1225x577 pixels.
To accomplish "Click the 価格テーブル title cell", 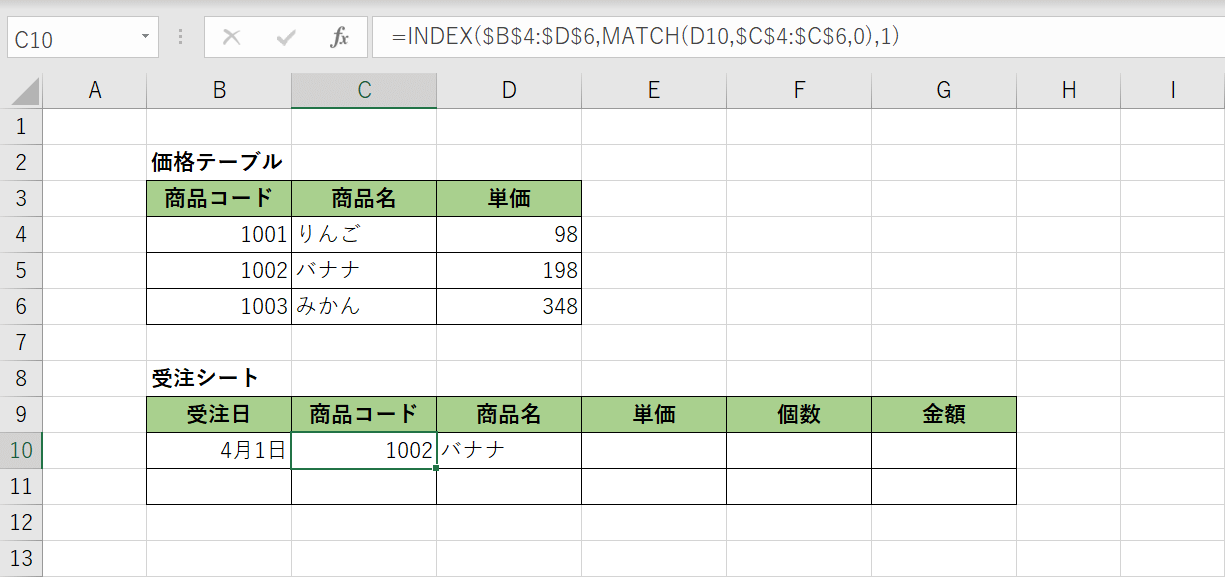I will pyautogui.click(x=217, y=162).
